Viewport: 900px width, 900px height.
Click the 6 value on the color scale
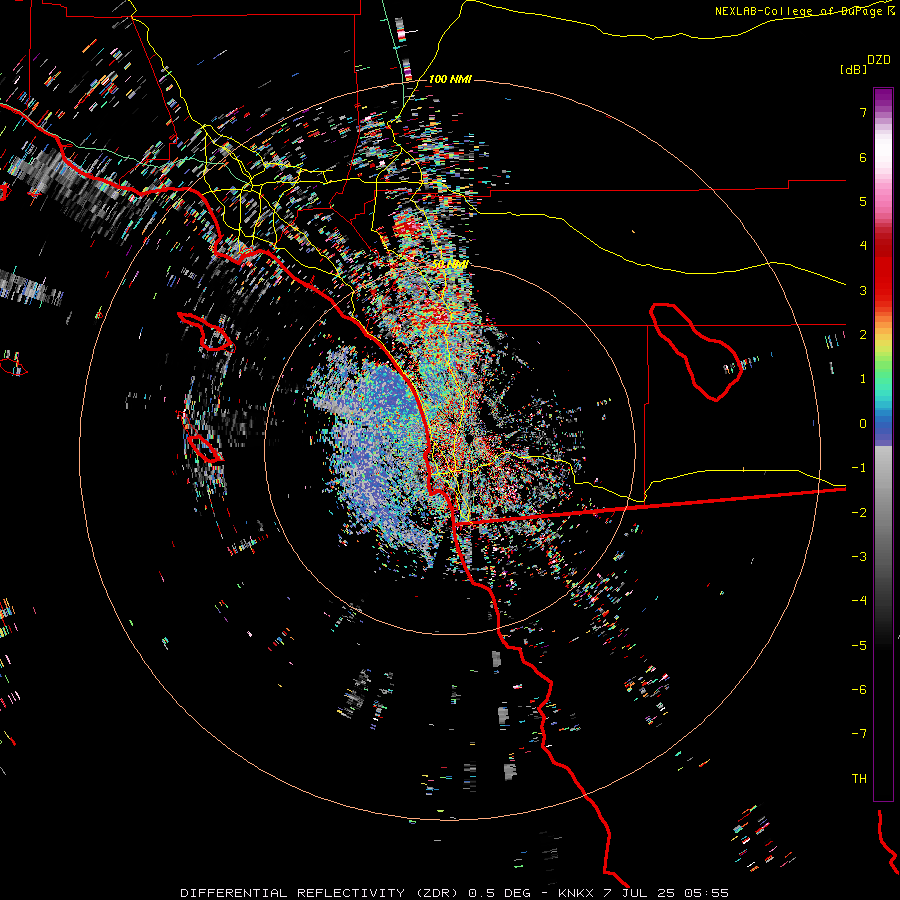click(863, 157)
